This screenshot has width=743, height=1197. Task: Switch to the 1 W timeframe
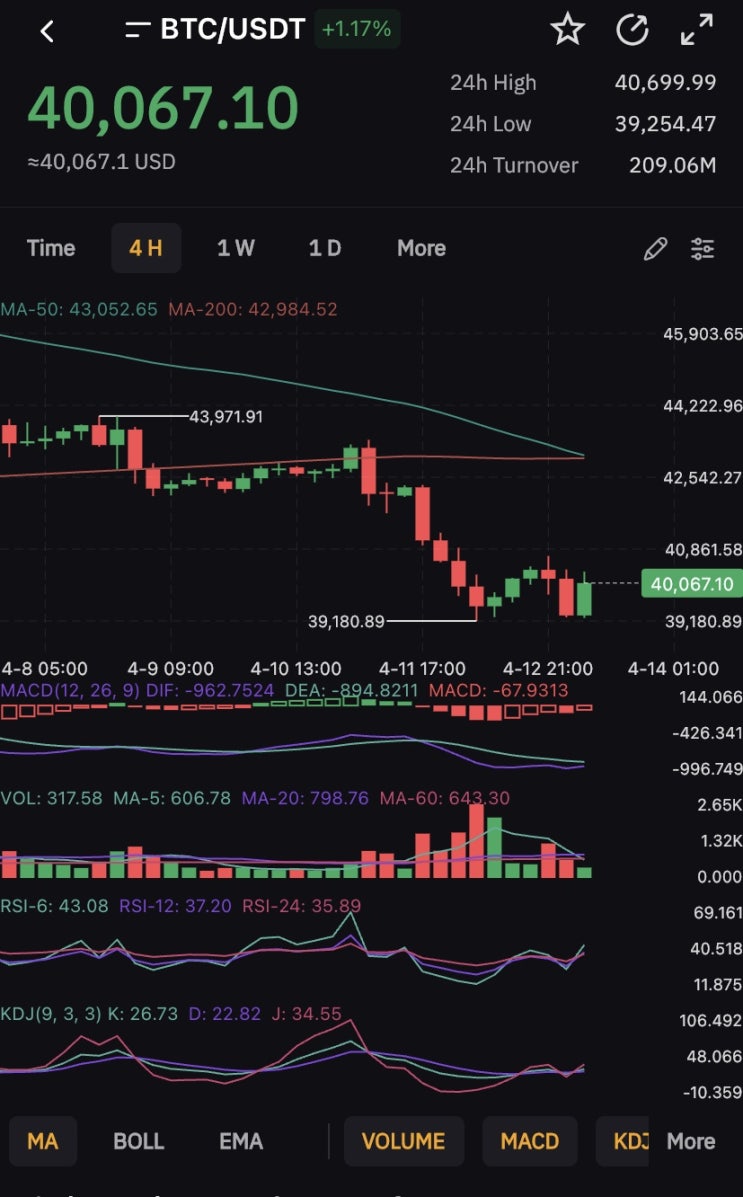pyautogui.click(x=236, y=248)
